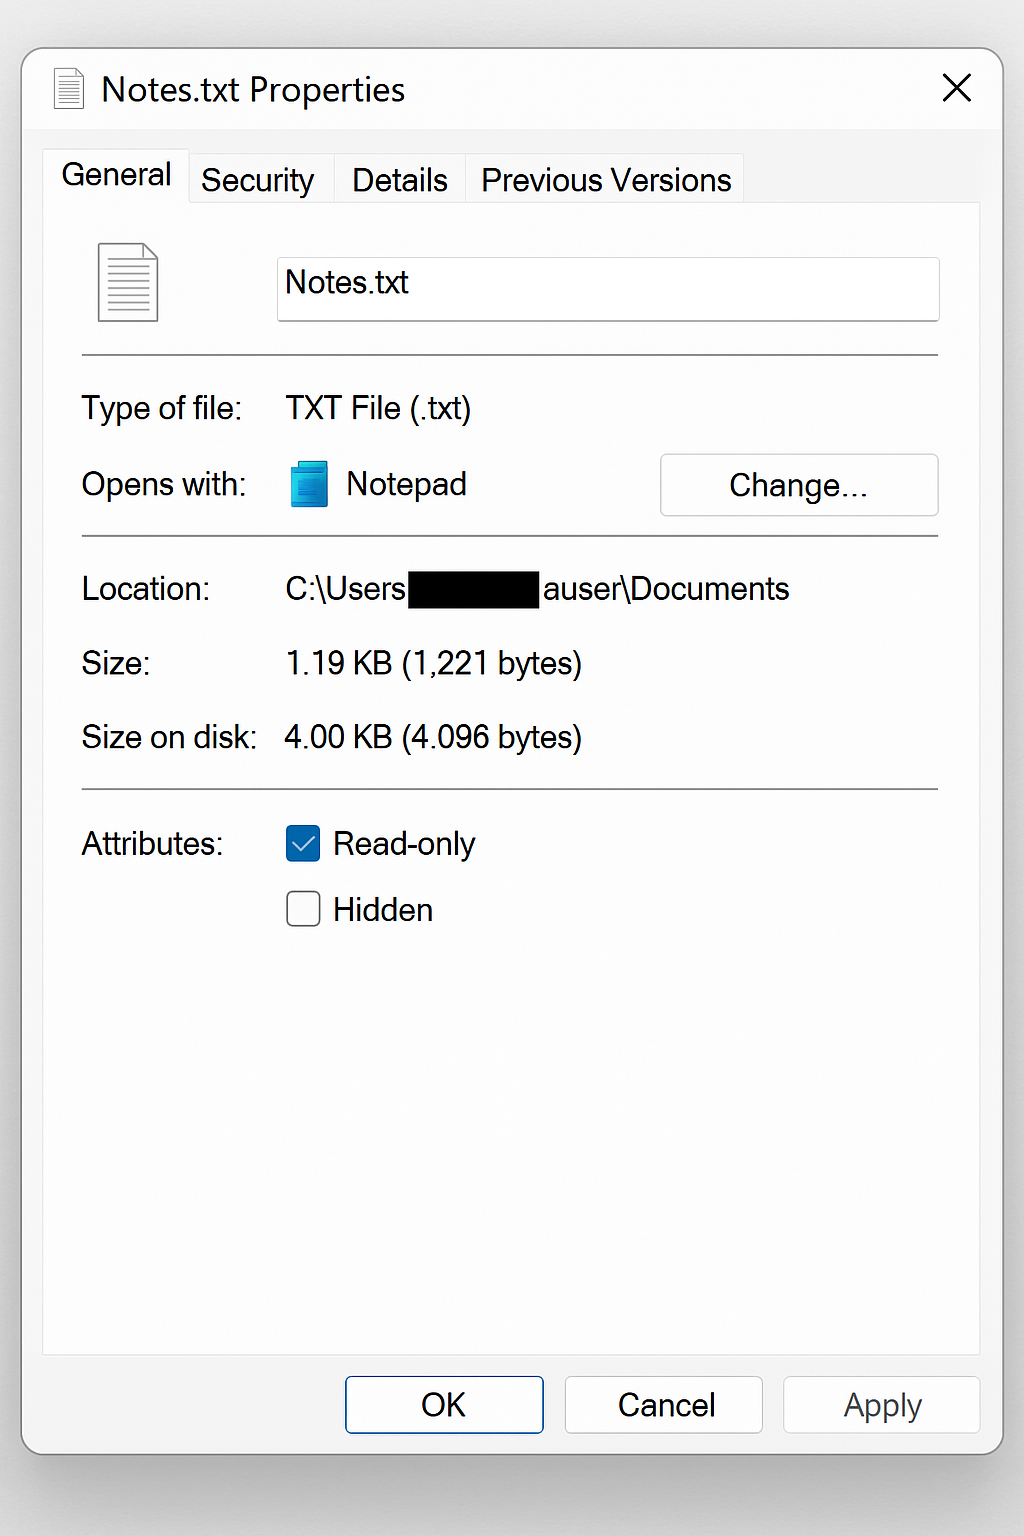
Task: Select the Previous Versions tab
Action: (x=606, y=180)
